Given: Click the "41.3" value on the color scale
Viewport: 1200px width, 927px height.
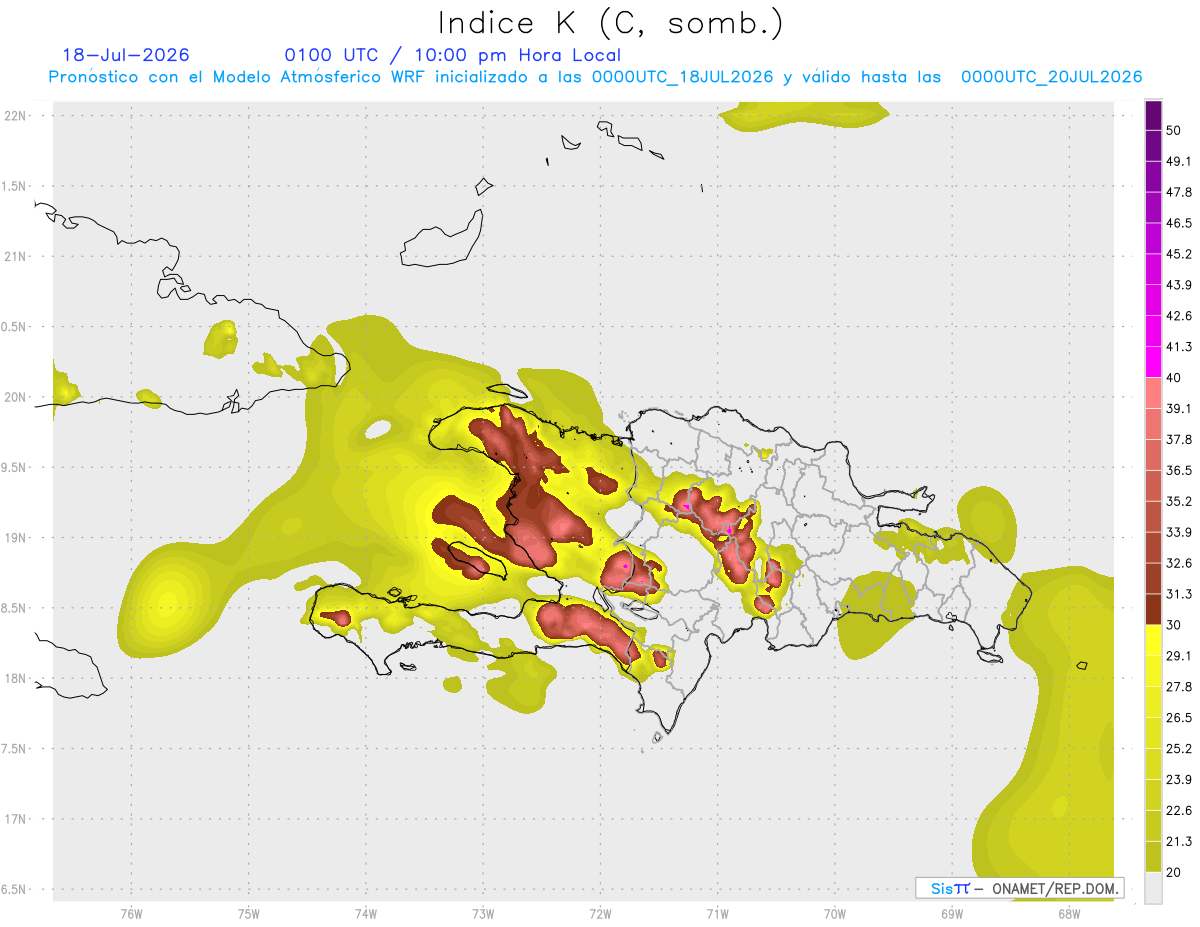Looking at the screenshot, I should pyautogui.click(x=1179, y=348).
